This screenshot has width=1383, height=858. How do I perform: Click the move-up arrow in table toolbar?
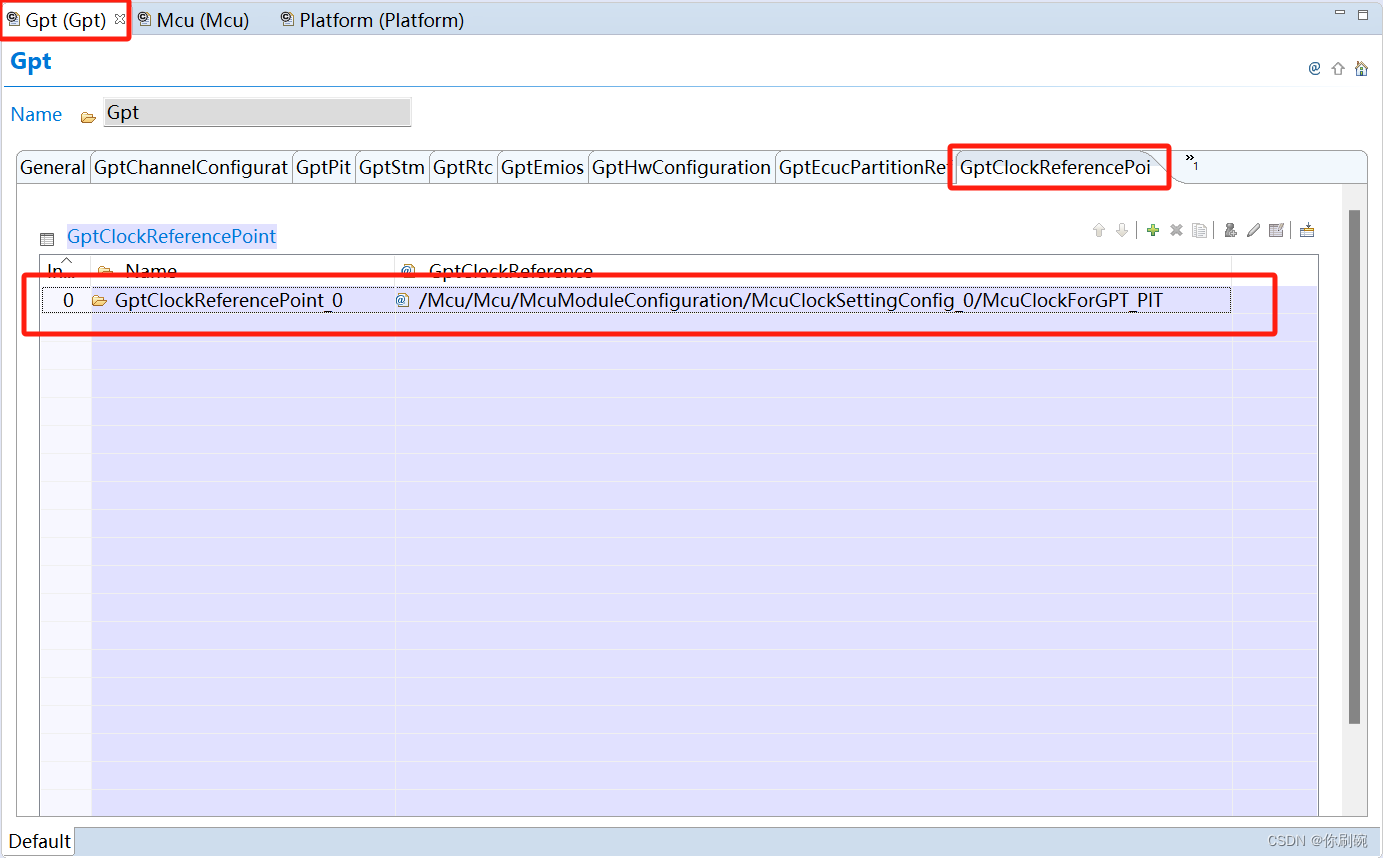click(x=1099, y=230)
